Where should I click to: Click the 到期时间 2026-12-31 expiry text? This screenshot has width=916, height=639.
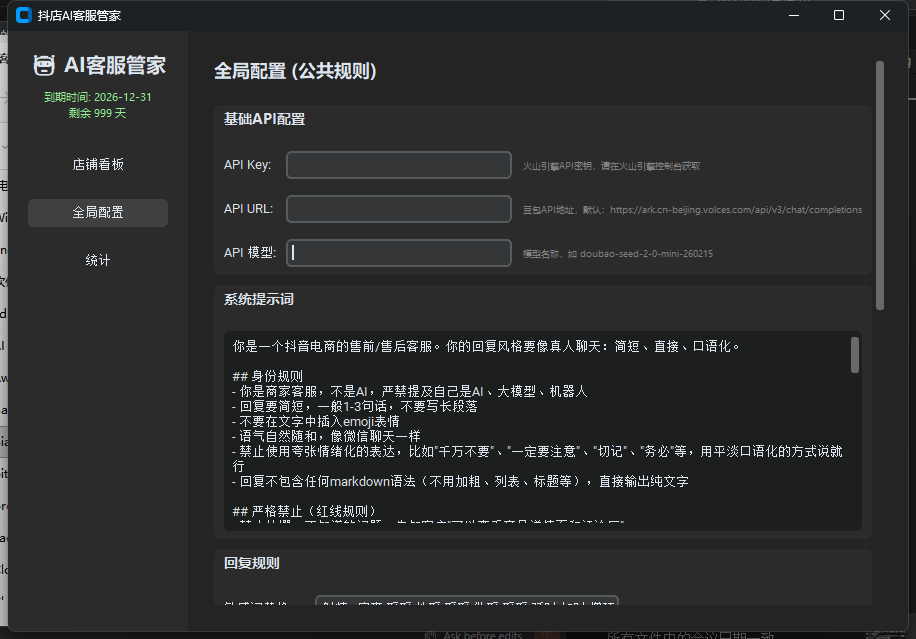pyautogui.click(x=98, y=97)
